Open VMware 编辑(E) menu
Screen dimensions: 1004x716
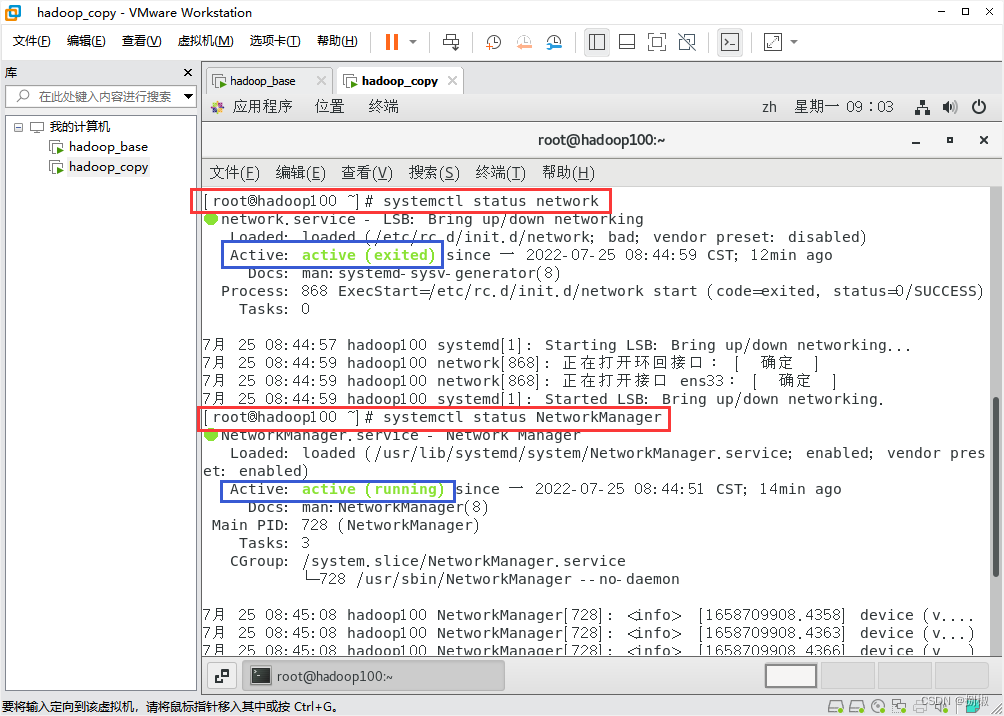click(86, 41)
